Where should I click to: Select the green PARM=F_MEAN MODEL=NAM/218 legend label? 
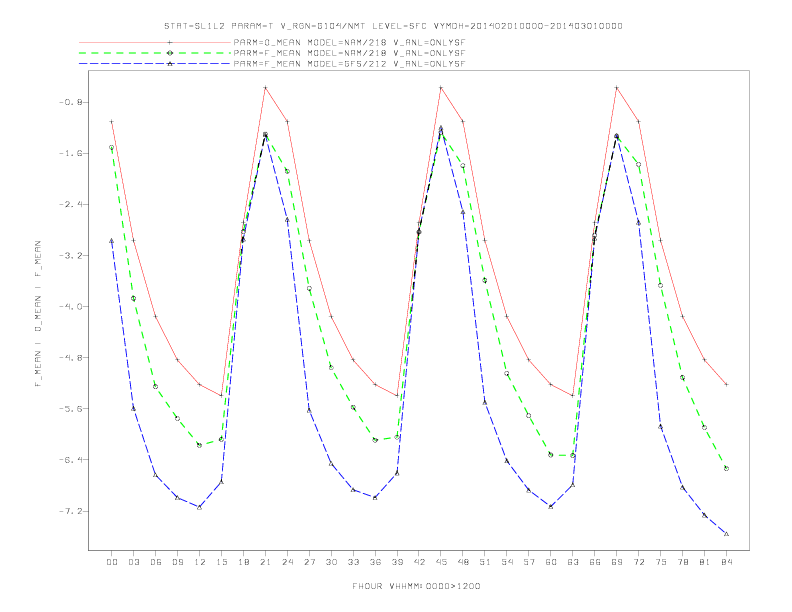[349, 53]
